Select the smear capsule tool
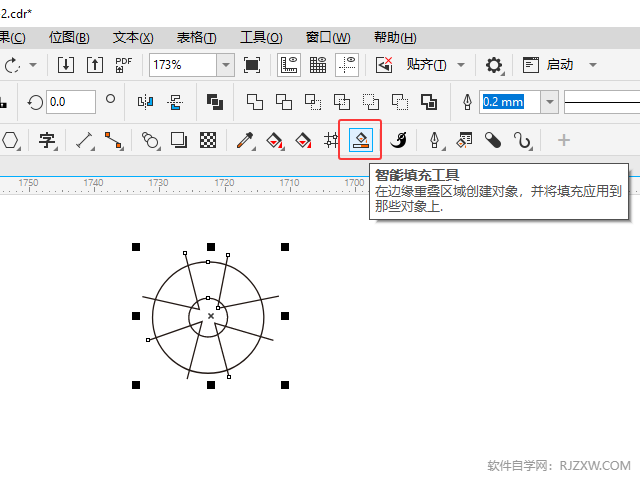 coord(493,141)
